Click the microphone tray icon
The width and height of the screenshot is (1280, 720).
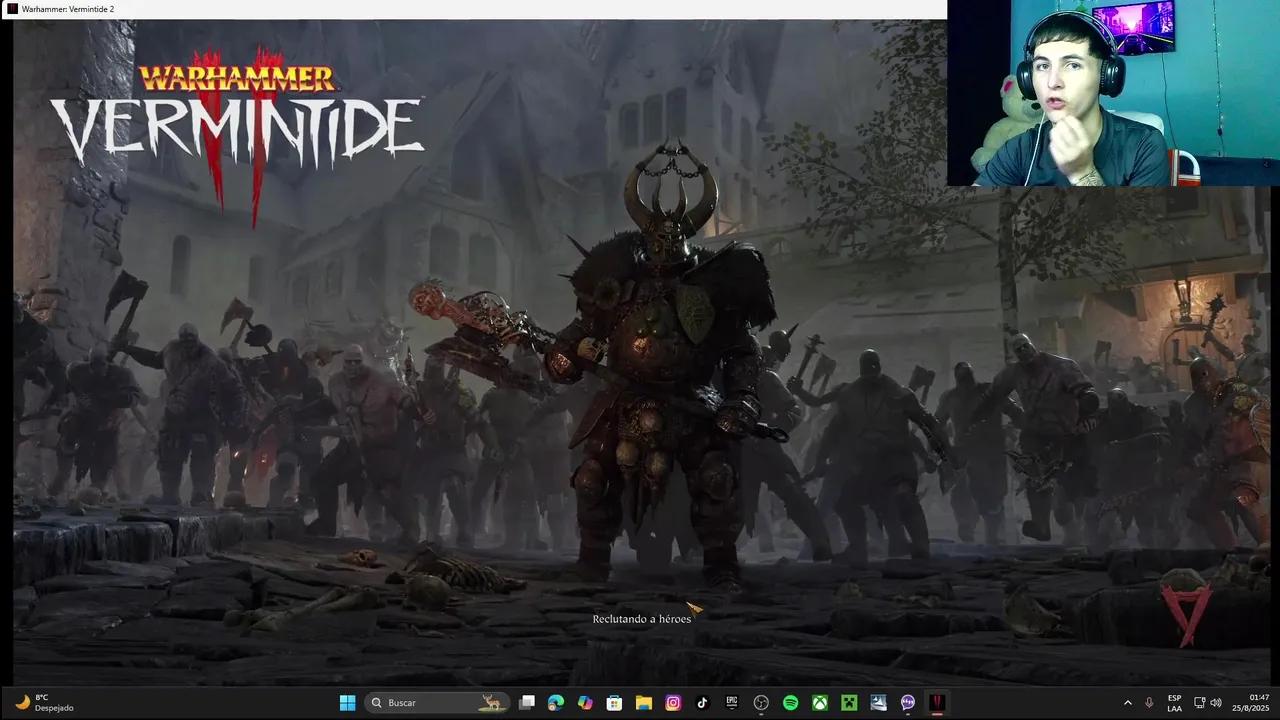coord(1149,703)
